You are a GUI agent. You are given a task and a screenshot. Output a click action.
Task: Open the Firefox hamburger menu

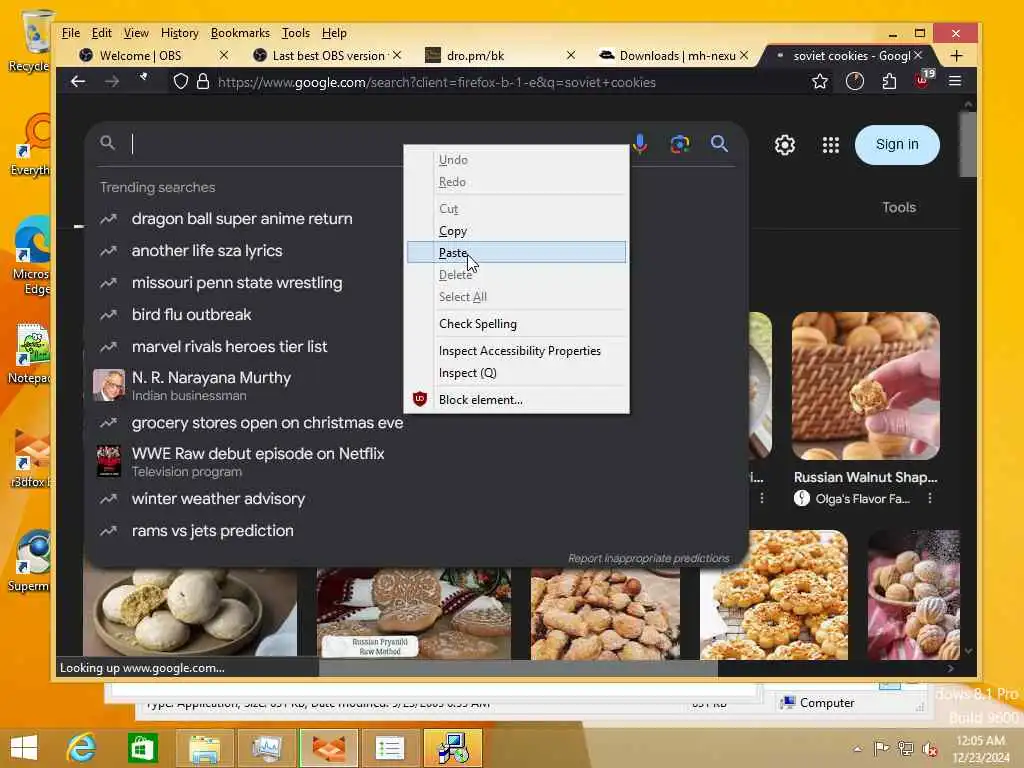(x=955, y=82)
